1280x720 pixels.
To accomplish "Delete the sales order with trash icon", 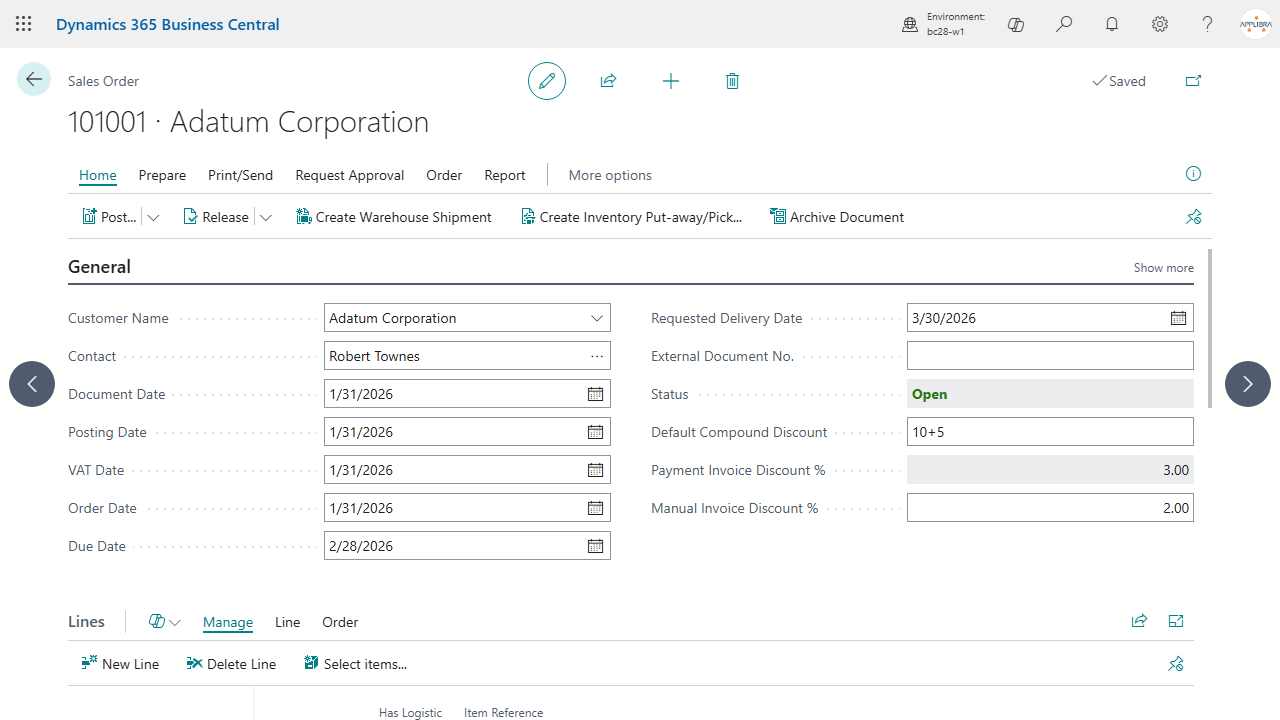I will tap(732, 81).
